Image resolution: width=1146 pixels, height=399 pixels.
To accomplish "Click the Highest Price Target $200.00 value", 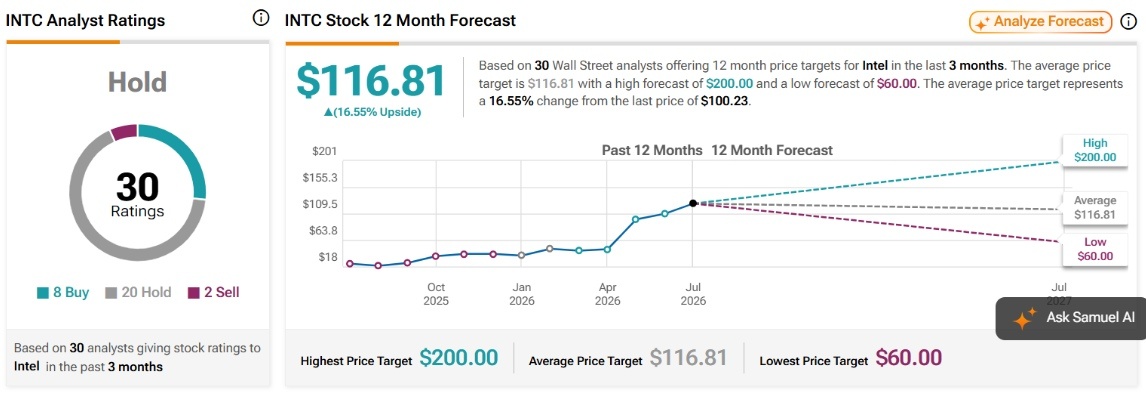I will [459, 358].
